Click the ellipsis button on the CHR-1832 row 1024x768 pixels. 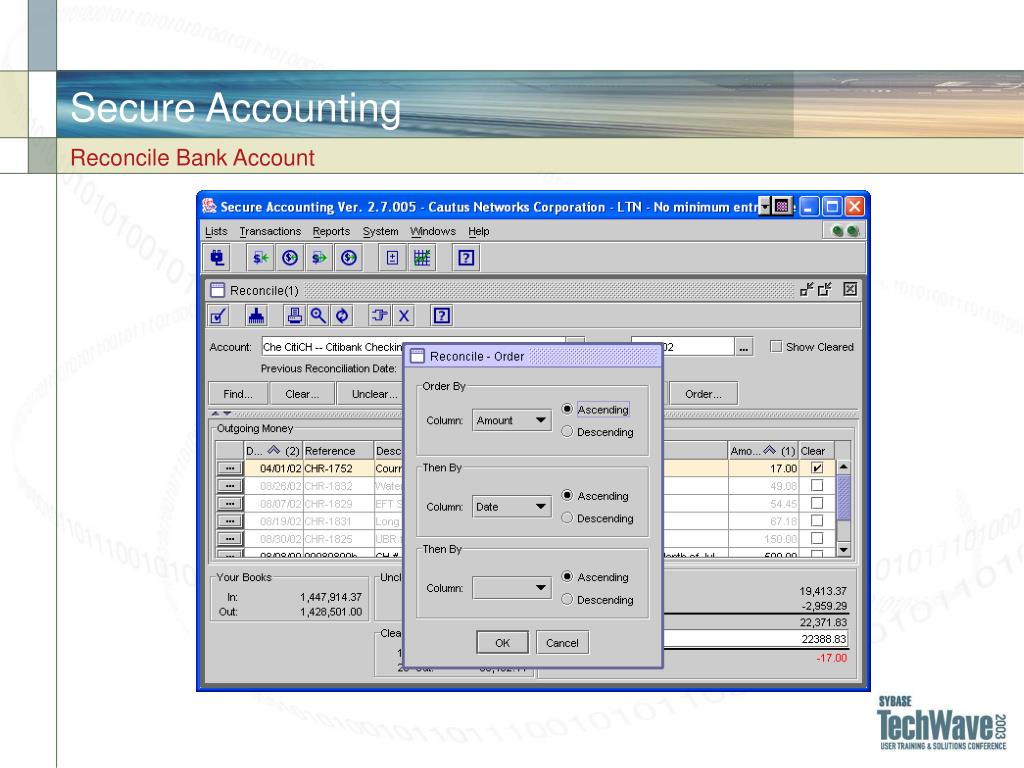[x=229, y=487]
